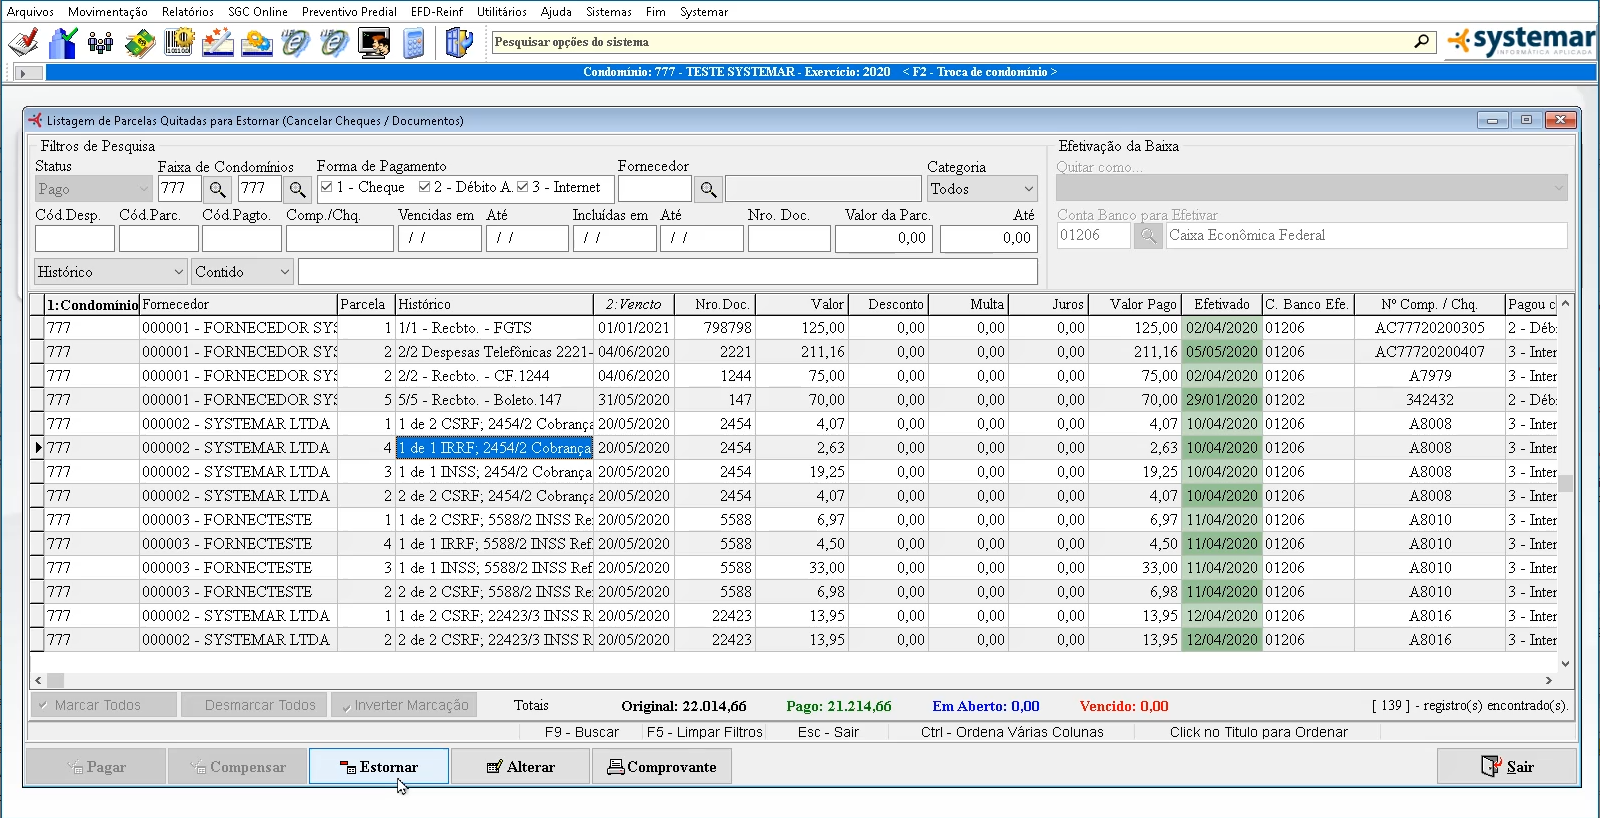Click the Fornecedor search magnifier button
1600x818 pixels.
point(708,189)
